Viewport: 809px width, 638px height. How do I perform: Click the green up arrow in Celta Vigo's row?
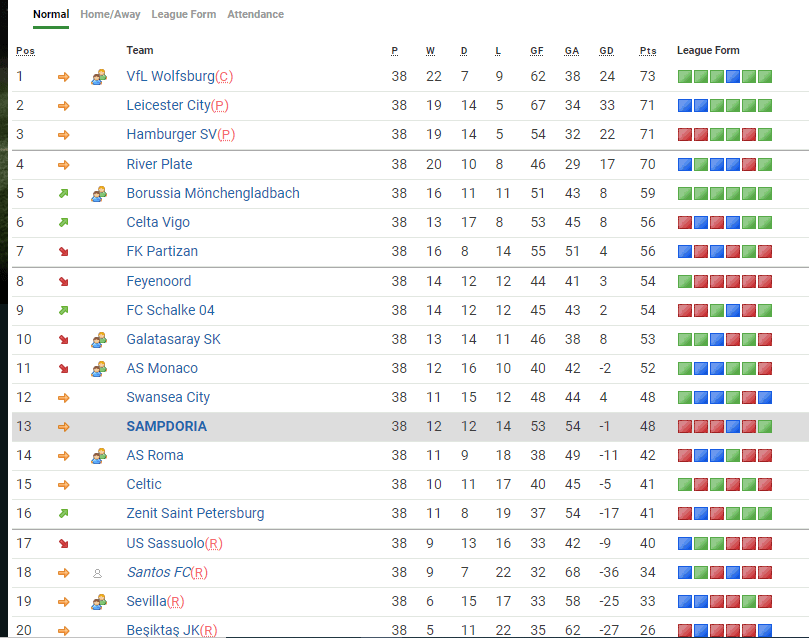64,223
